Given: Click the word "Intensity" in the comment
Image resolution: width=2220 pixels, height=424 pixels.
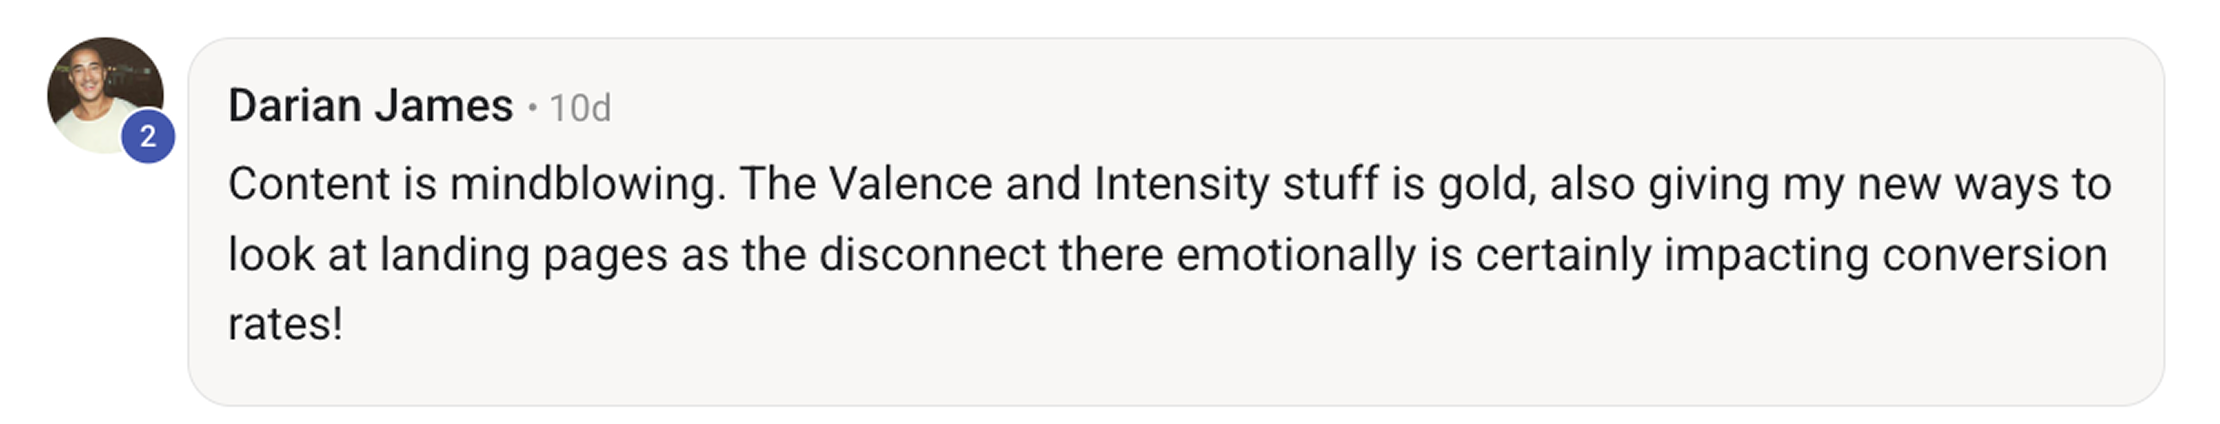Looking at the screenshot, I should click(1181, 184).
